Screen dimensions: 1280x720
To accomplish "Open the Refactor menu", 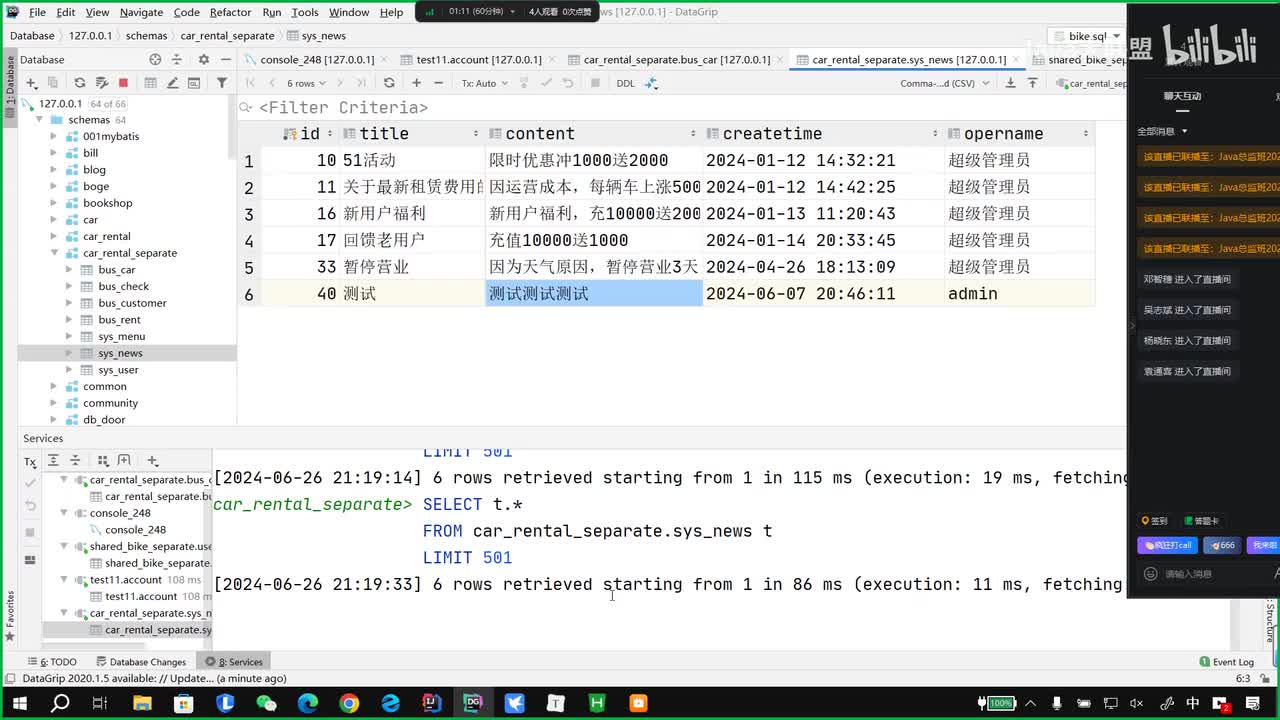I will click(x=230, y=12).
